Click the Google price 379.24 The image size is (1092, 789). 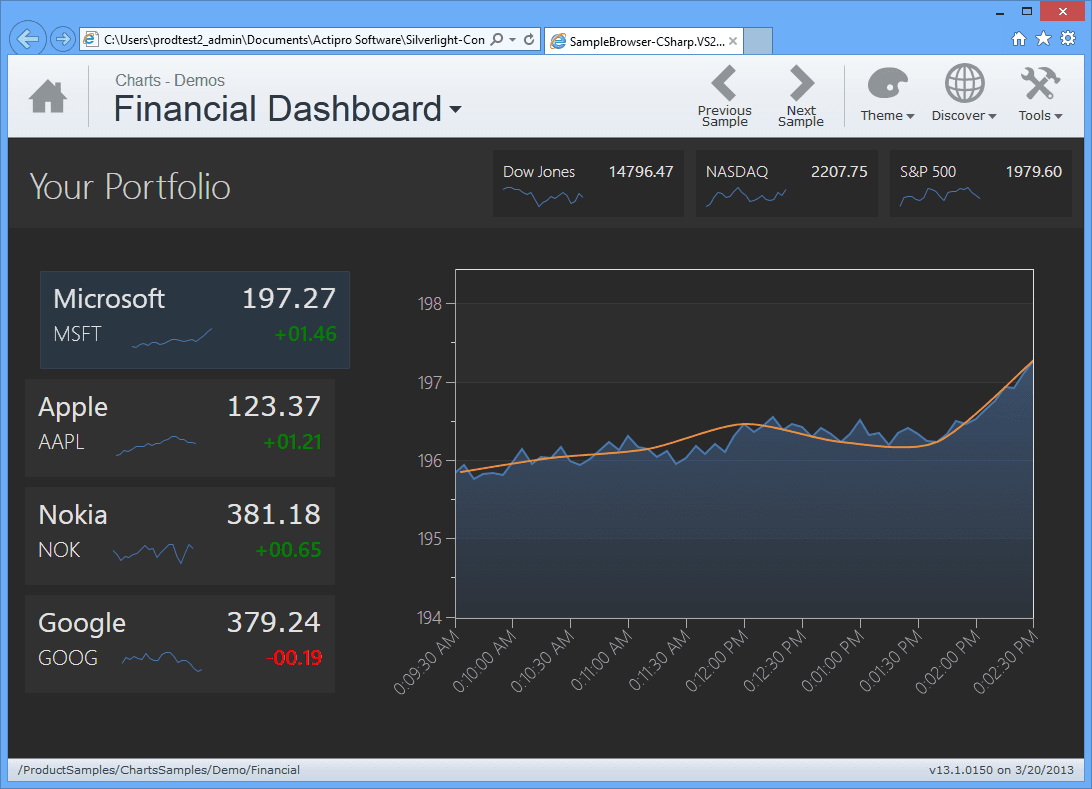(x=274, y=623)
